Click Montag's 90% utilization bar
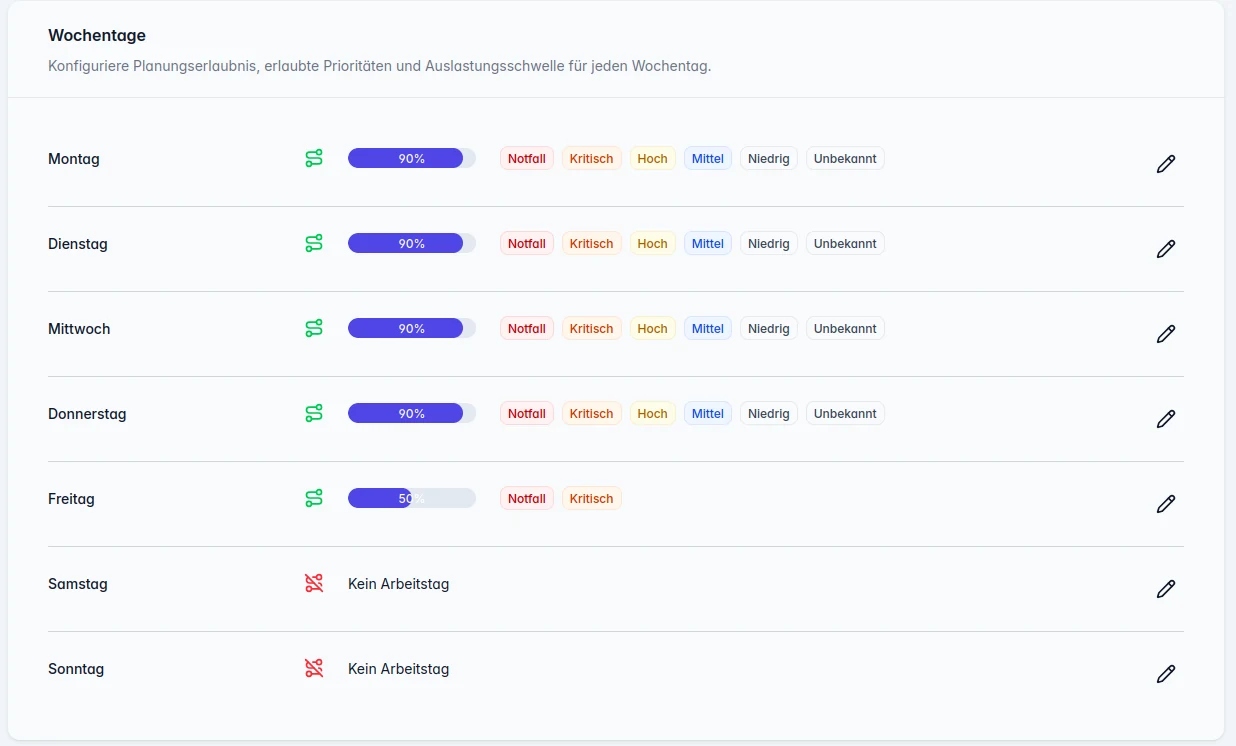 click(412, 158)
